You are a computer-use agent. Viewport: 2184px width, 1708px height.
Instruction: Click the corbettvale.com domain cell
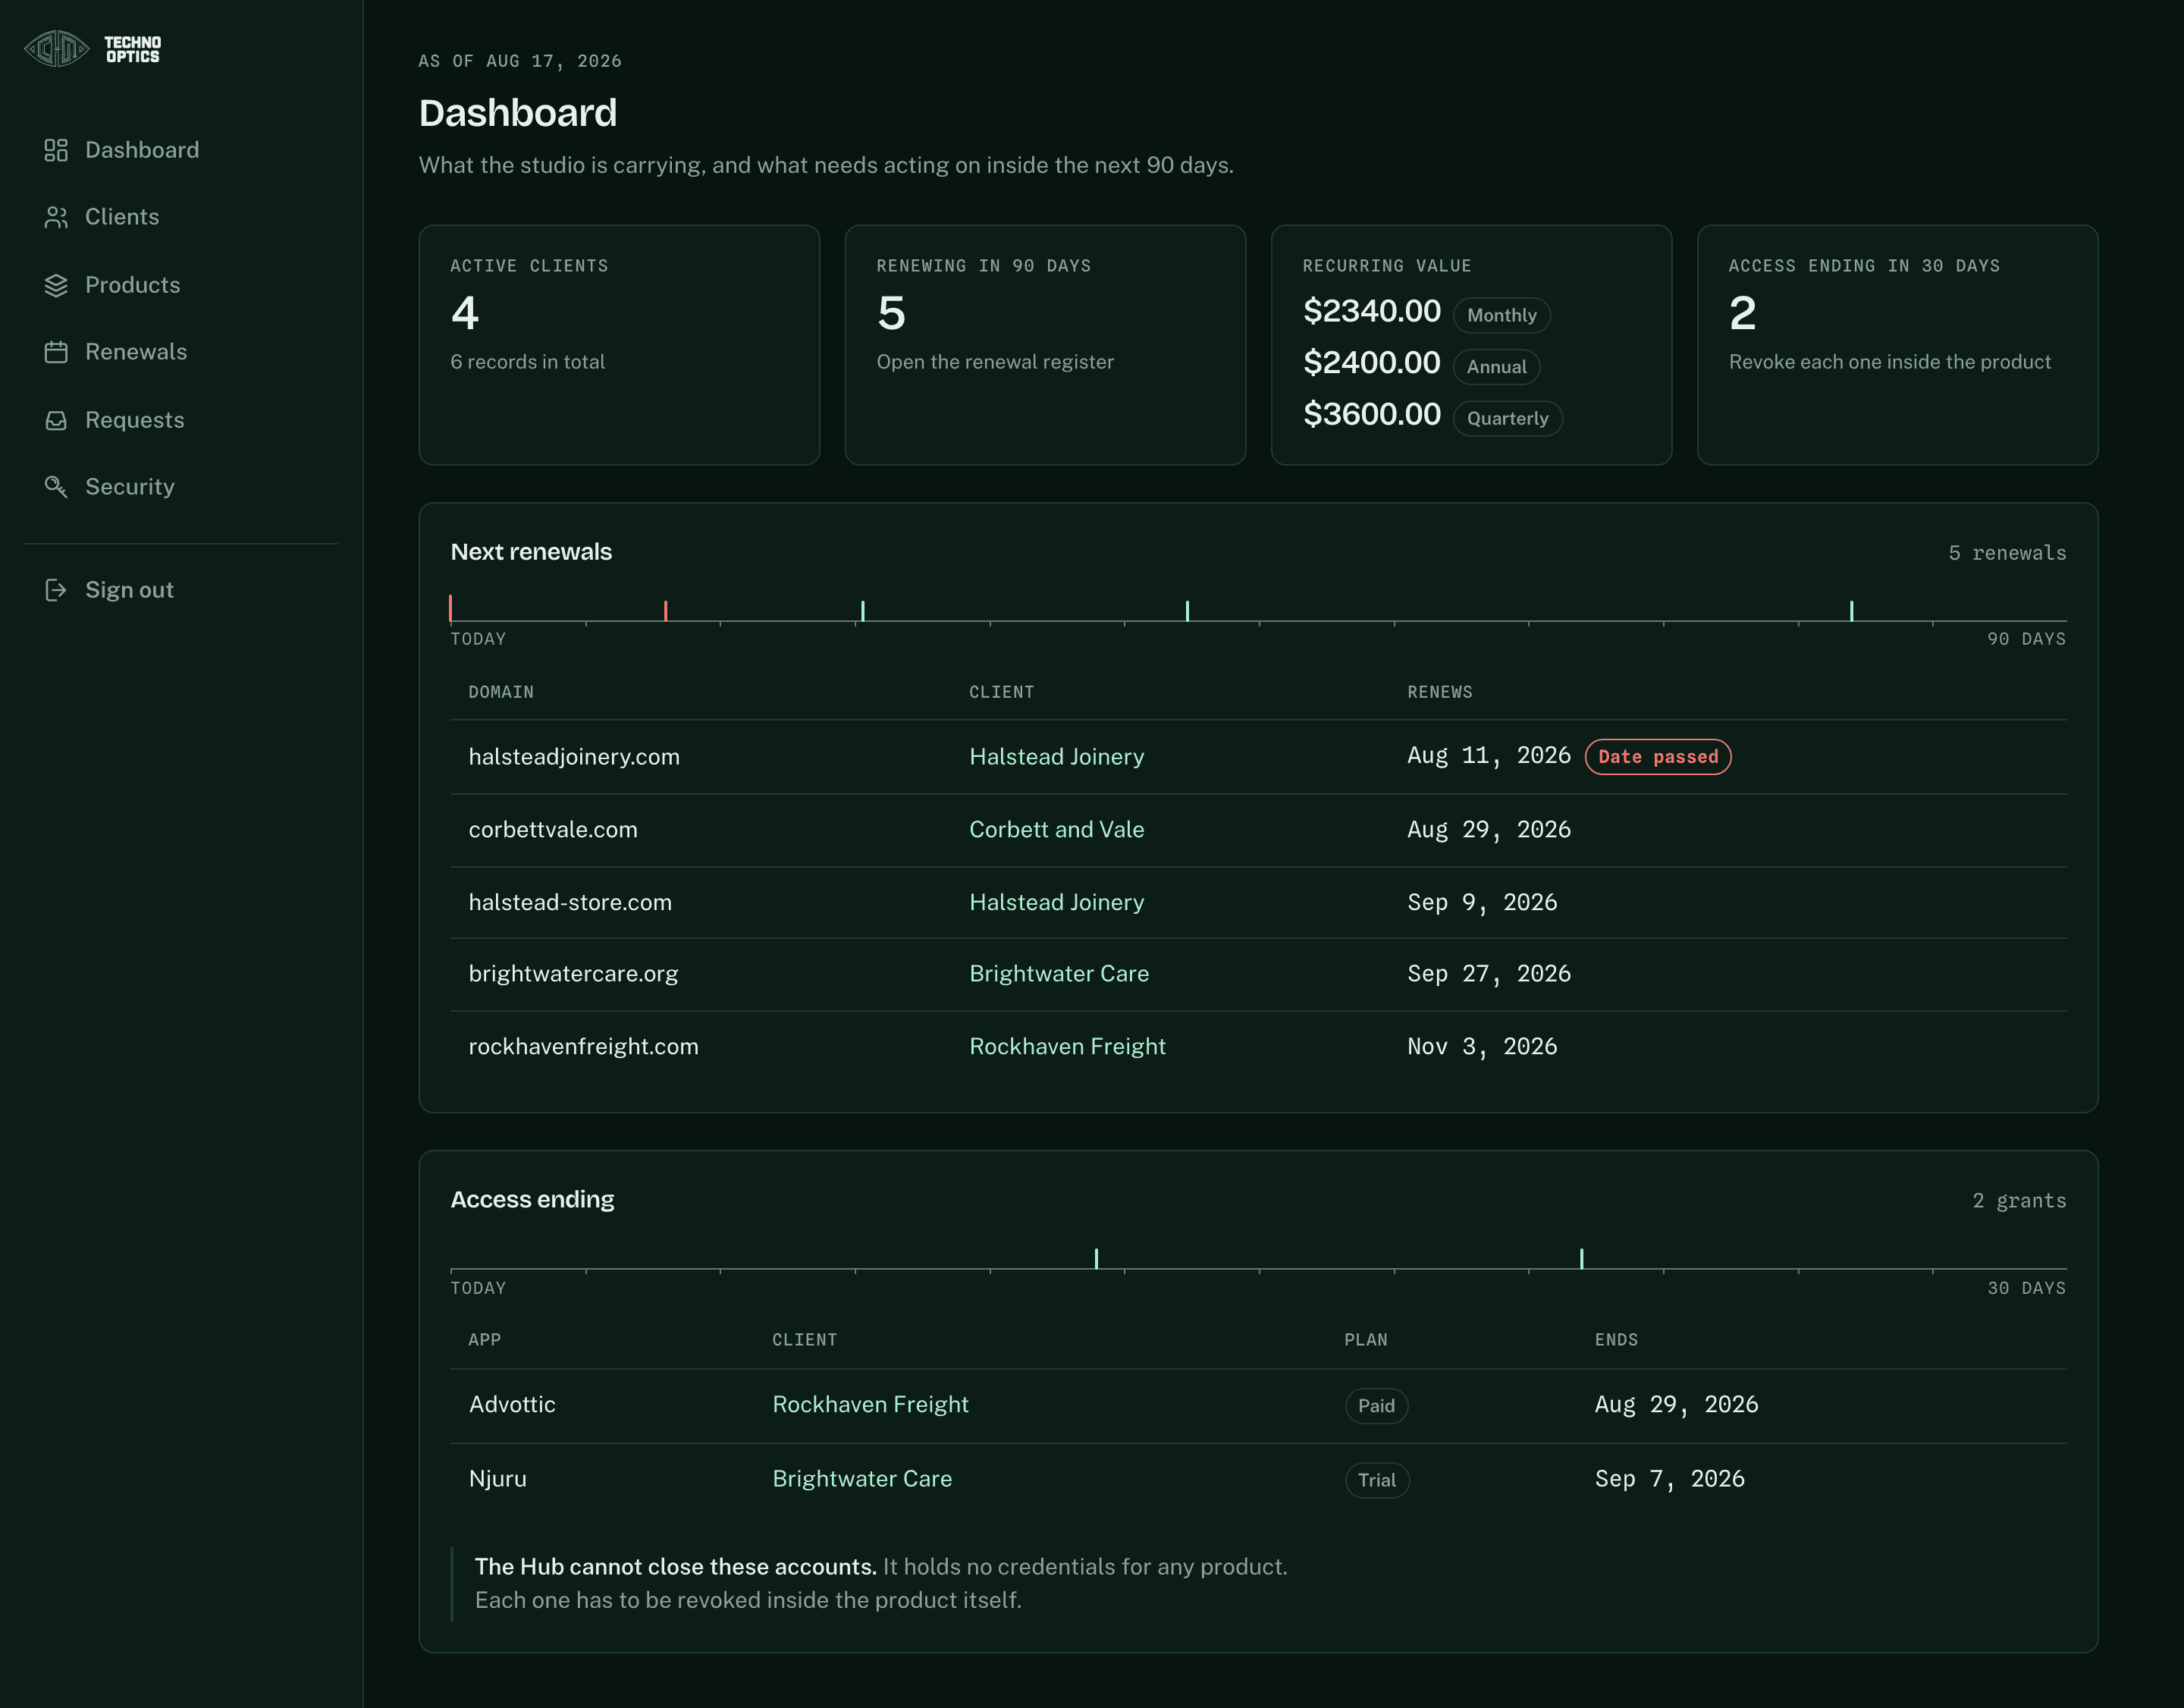pyautogui.click(x=553, y=830)
